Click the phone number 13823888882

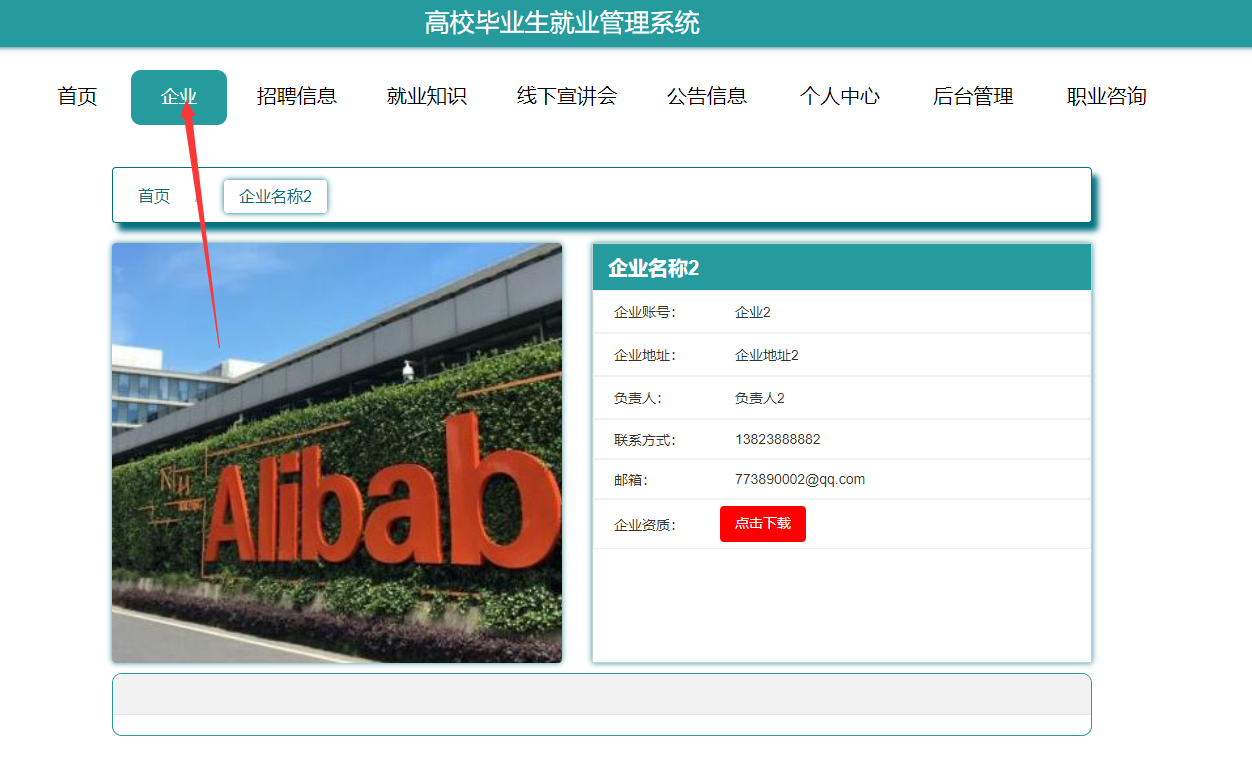[x=778, y=439]
